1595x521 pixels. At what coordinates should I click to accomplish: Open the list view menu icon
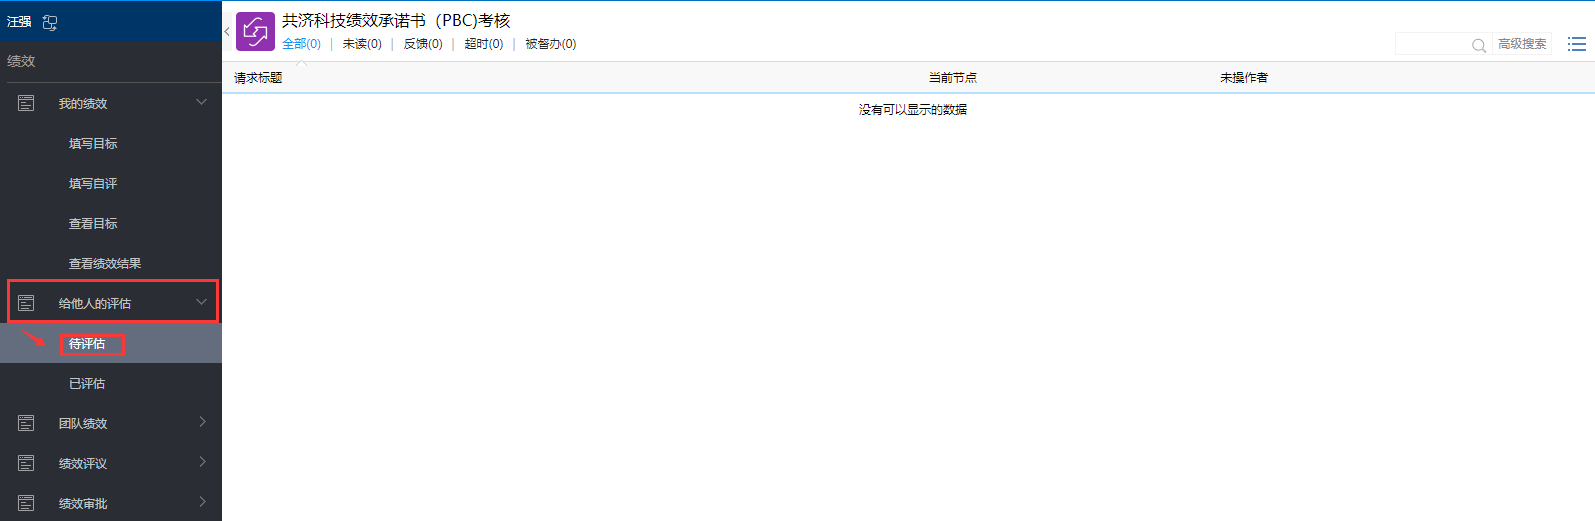tap(1576, 44)
